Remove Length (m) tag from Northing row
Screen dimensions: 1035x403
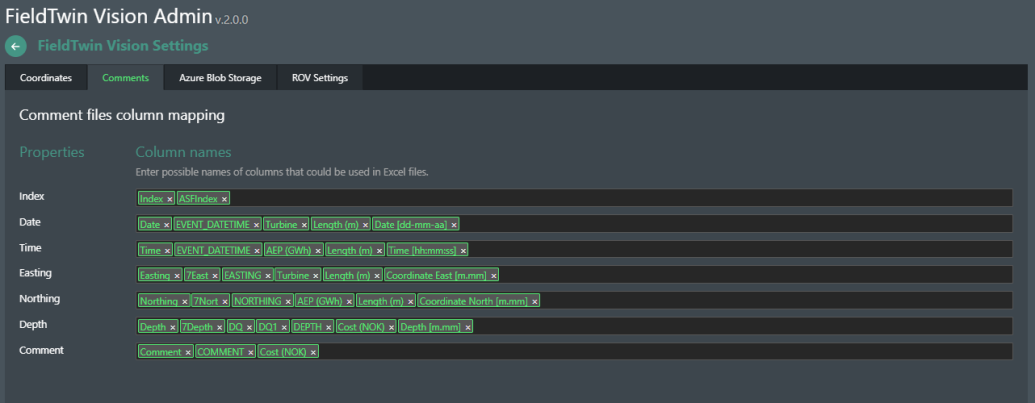click(x=410, y=301)
